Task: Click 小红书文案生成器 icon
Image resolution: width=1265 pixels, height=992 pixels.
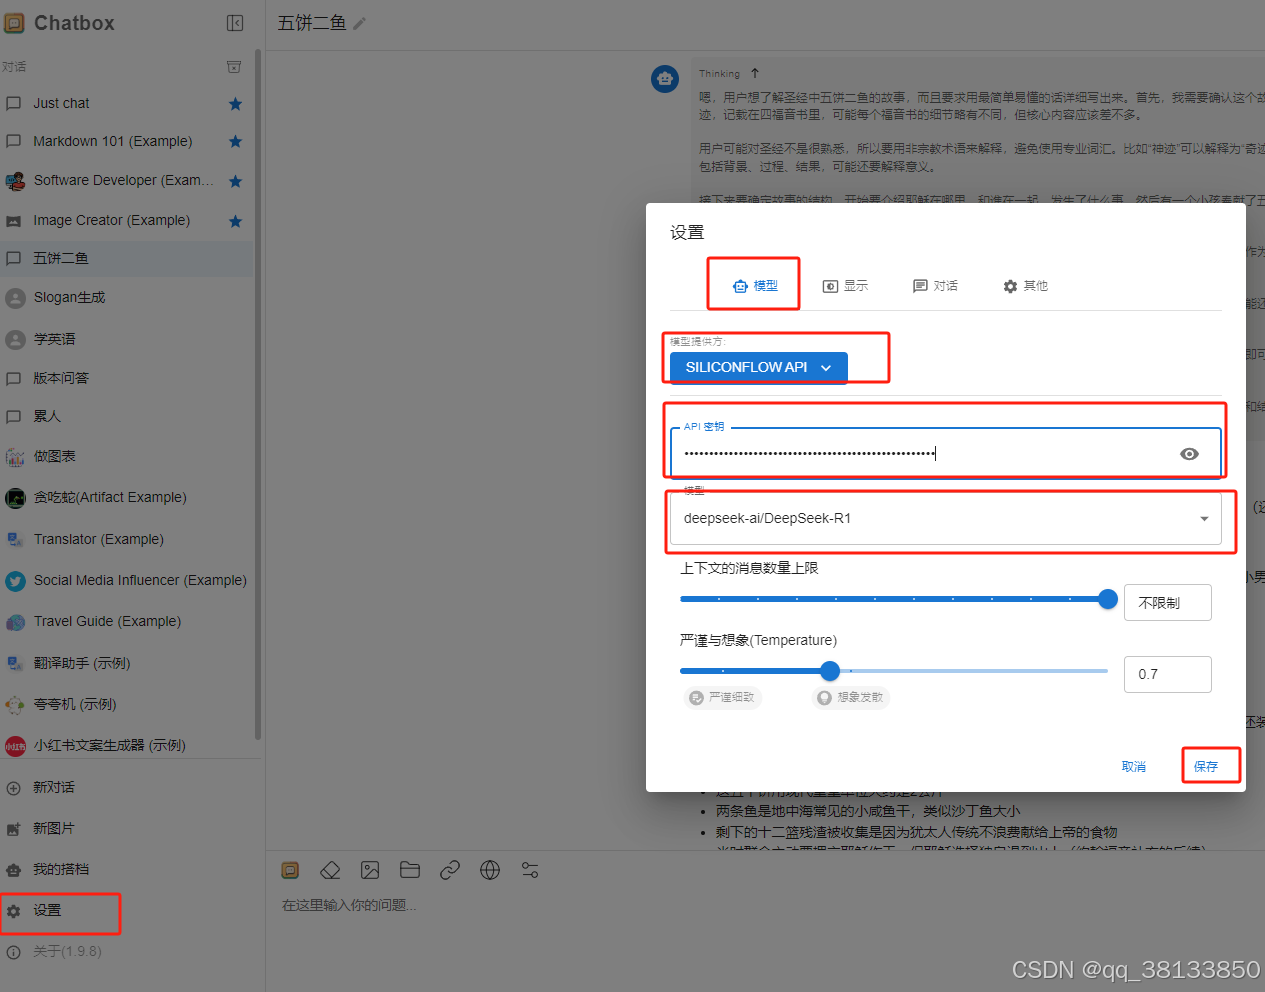Action: point(15,746)
